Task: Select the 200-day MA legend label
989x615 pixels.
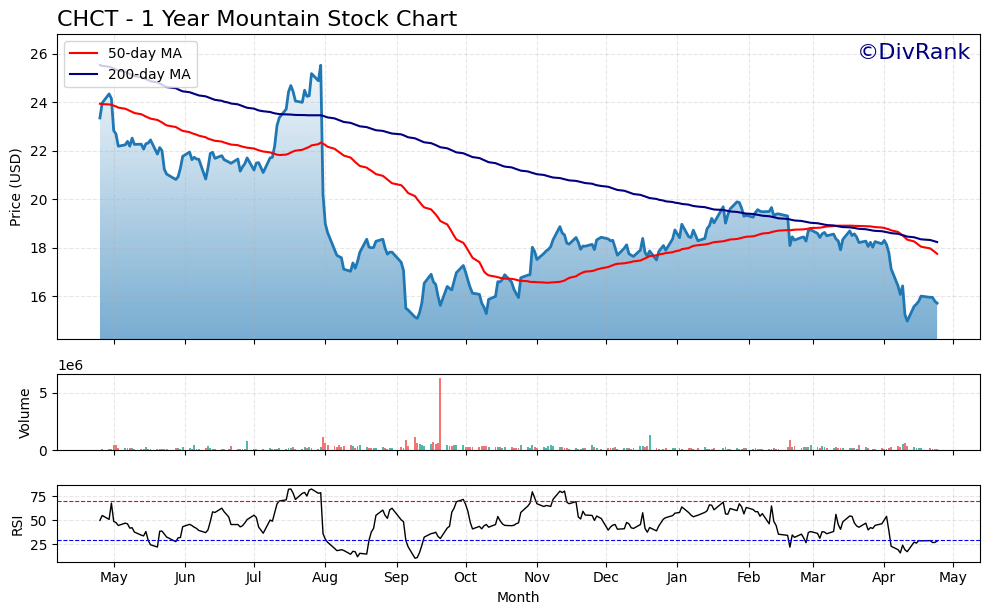Action: (x=148, y=74)
